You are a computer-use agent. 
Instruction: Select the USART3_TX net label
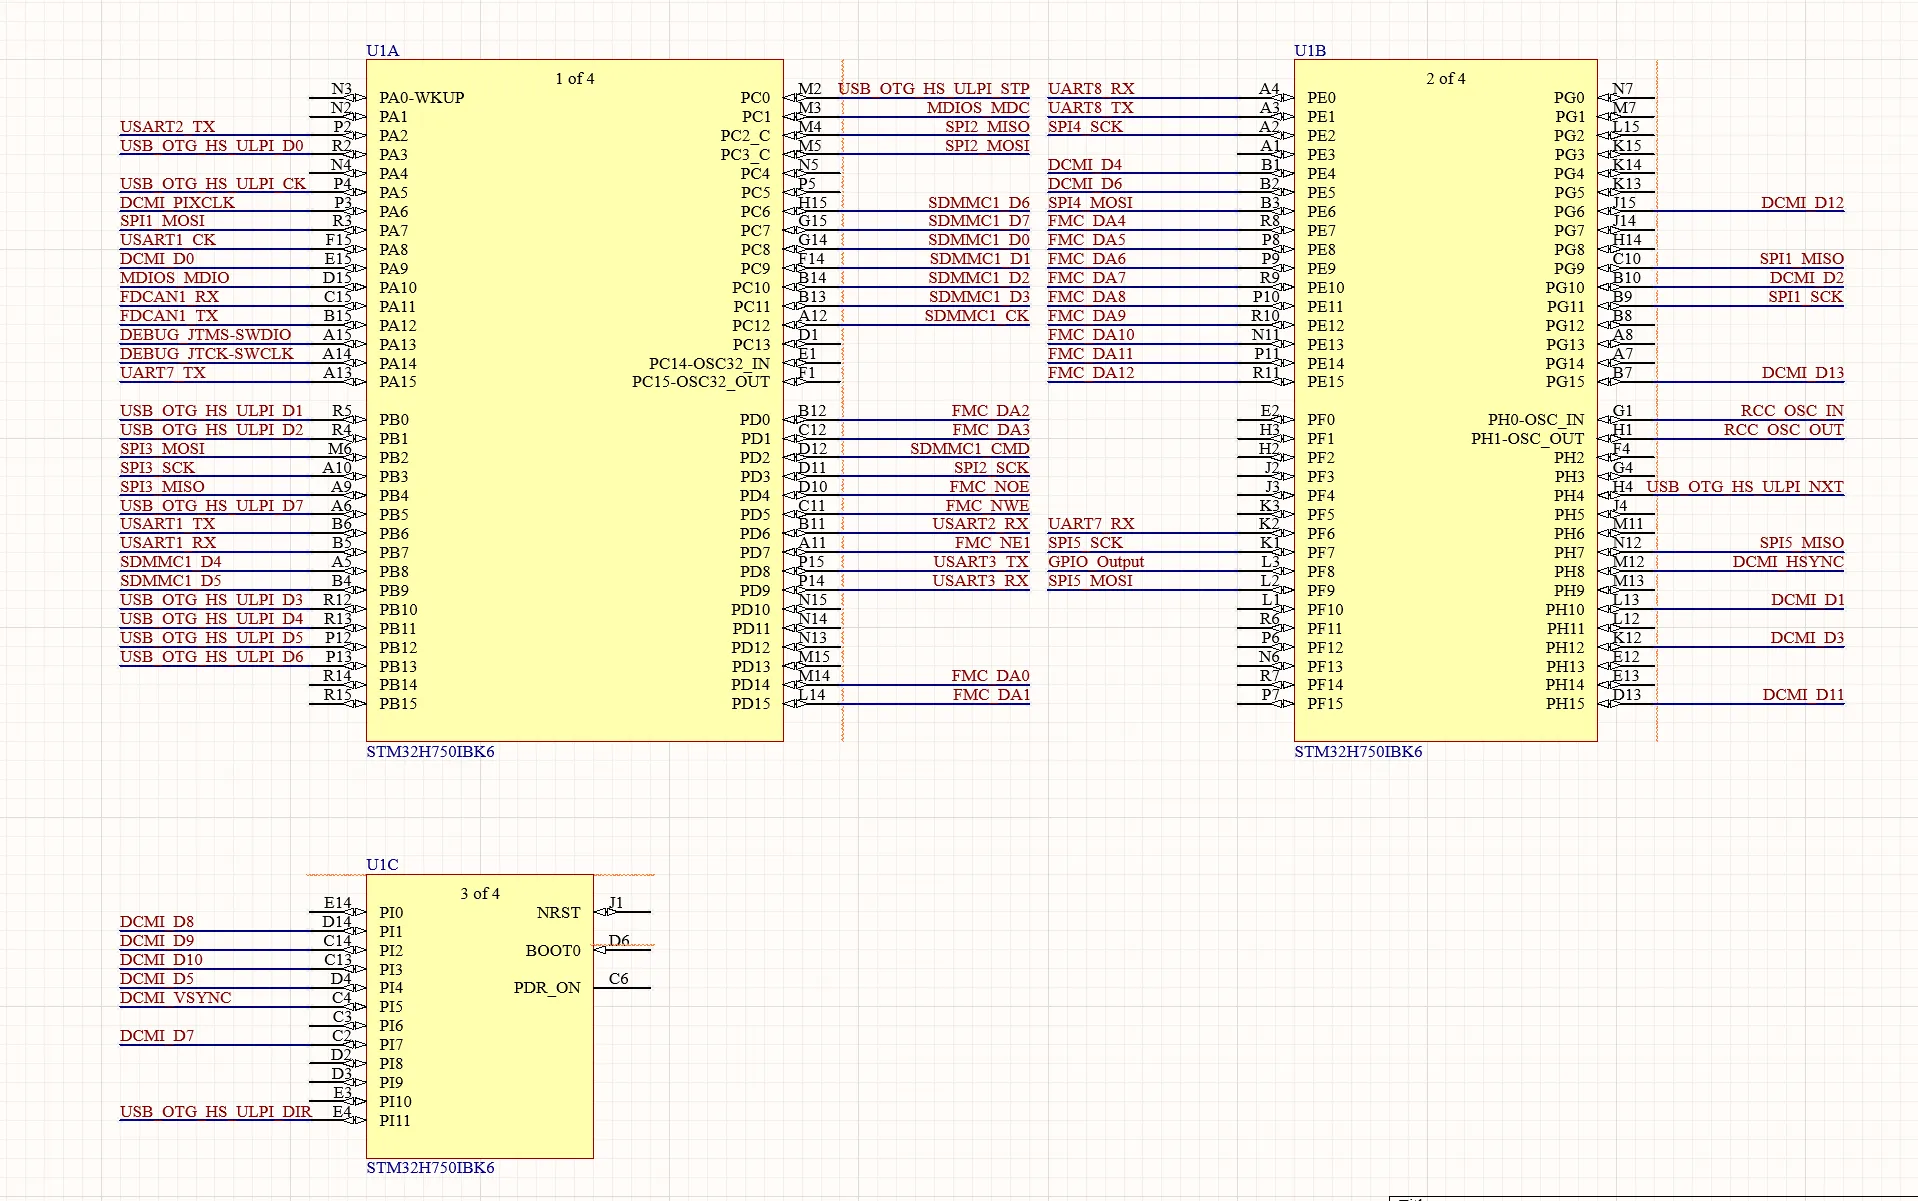click(x=981, y=561)
